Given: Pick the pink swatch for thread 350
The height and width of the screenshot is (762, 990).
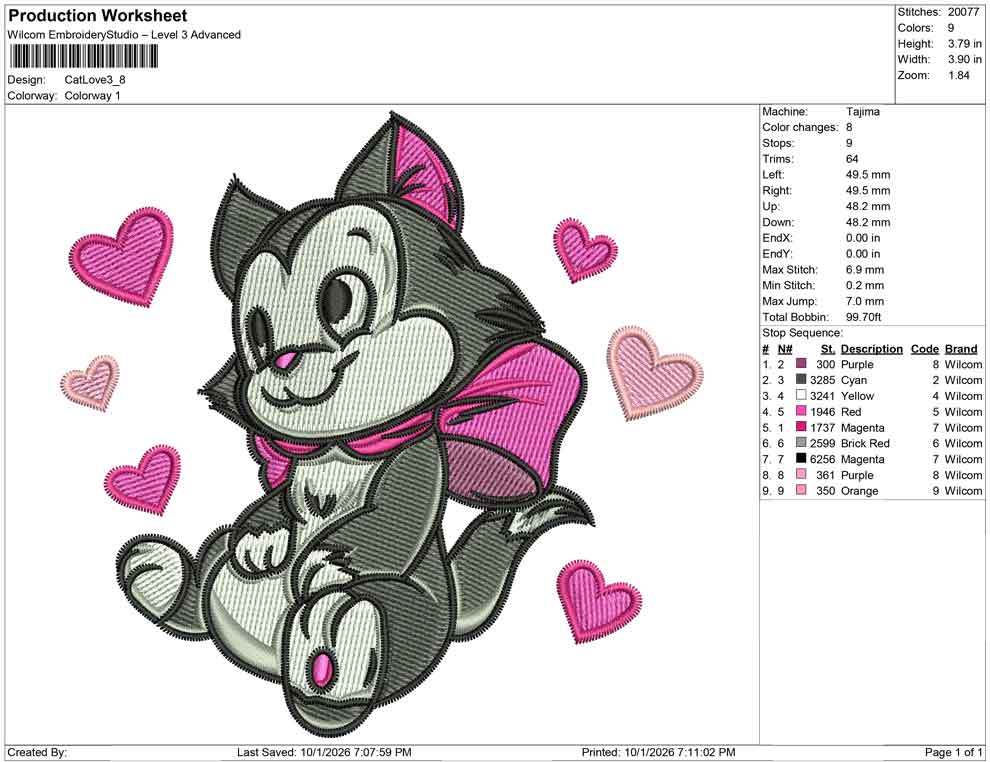Looking at the screenshot, I should pos(801,490).
